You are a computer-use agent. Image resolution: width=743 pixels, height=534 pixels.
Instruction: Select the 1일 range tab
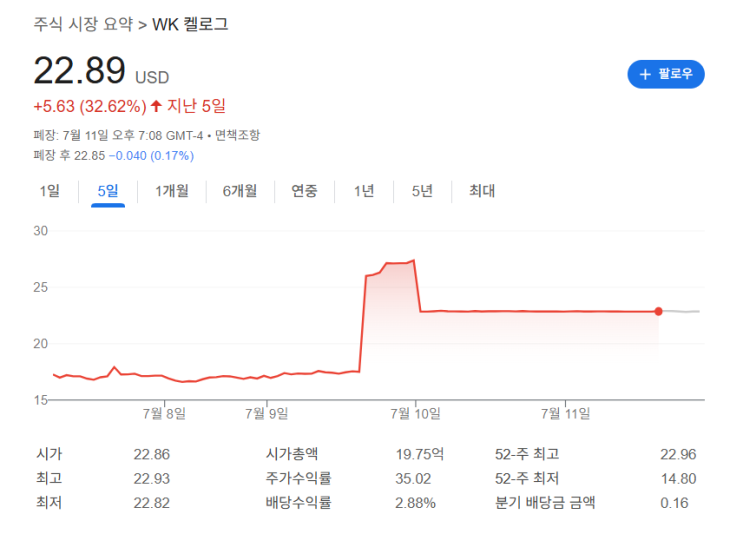point(50,191)
